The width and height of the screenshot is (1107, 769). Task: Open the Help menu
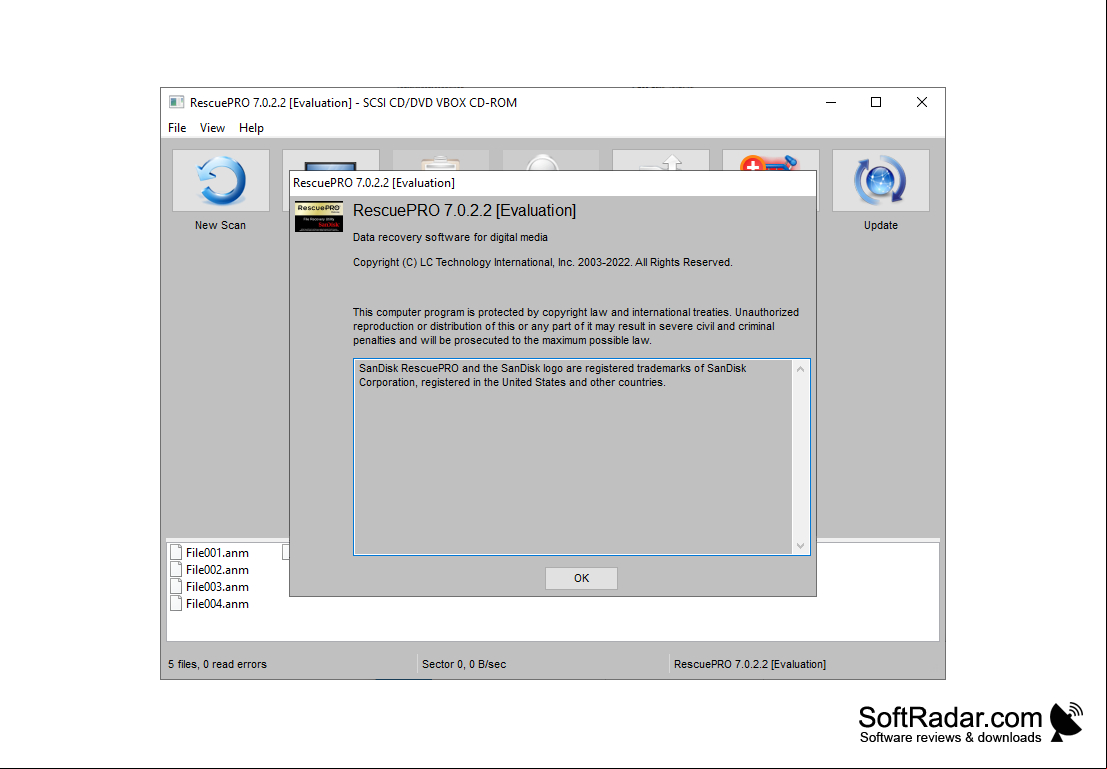pos(251,128)
